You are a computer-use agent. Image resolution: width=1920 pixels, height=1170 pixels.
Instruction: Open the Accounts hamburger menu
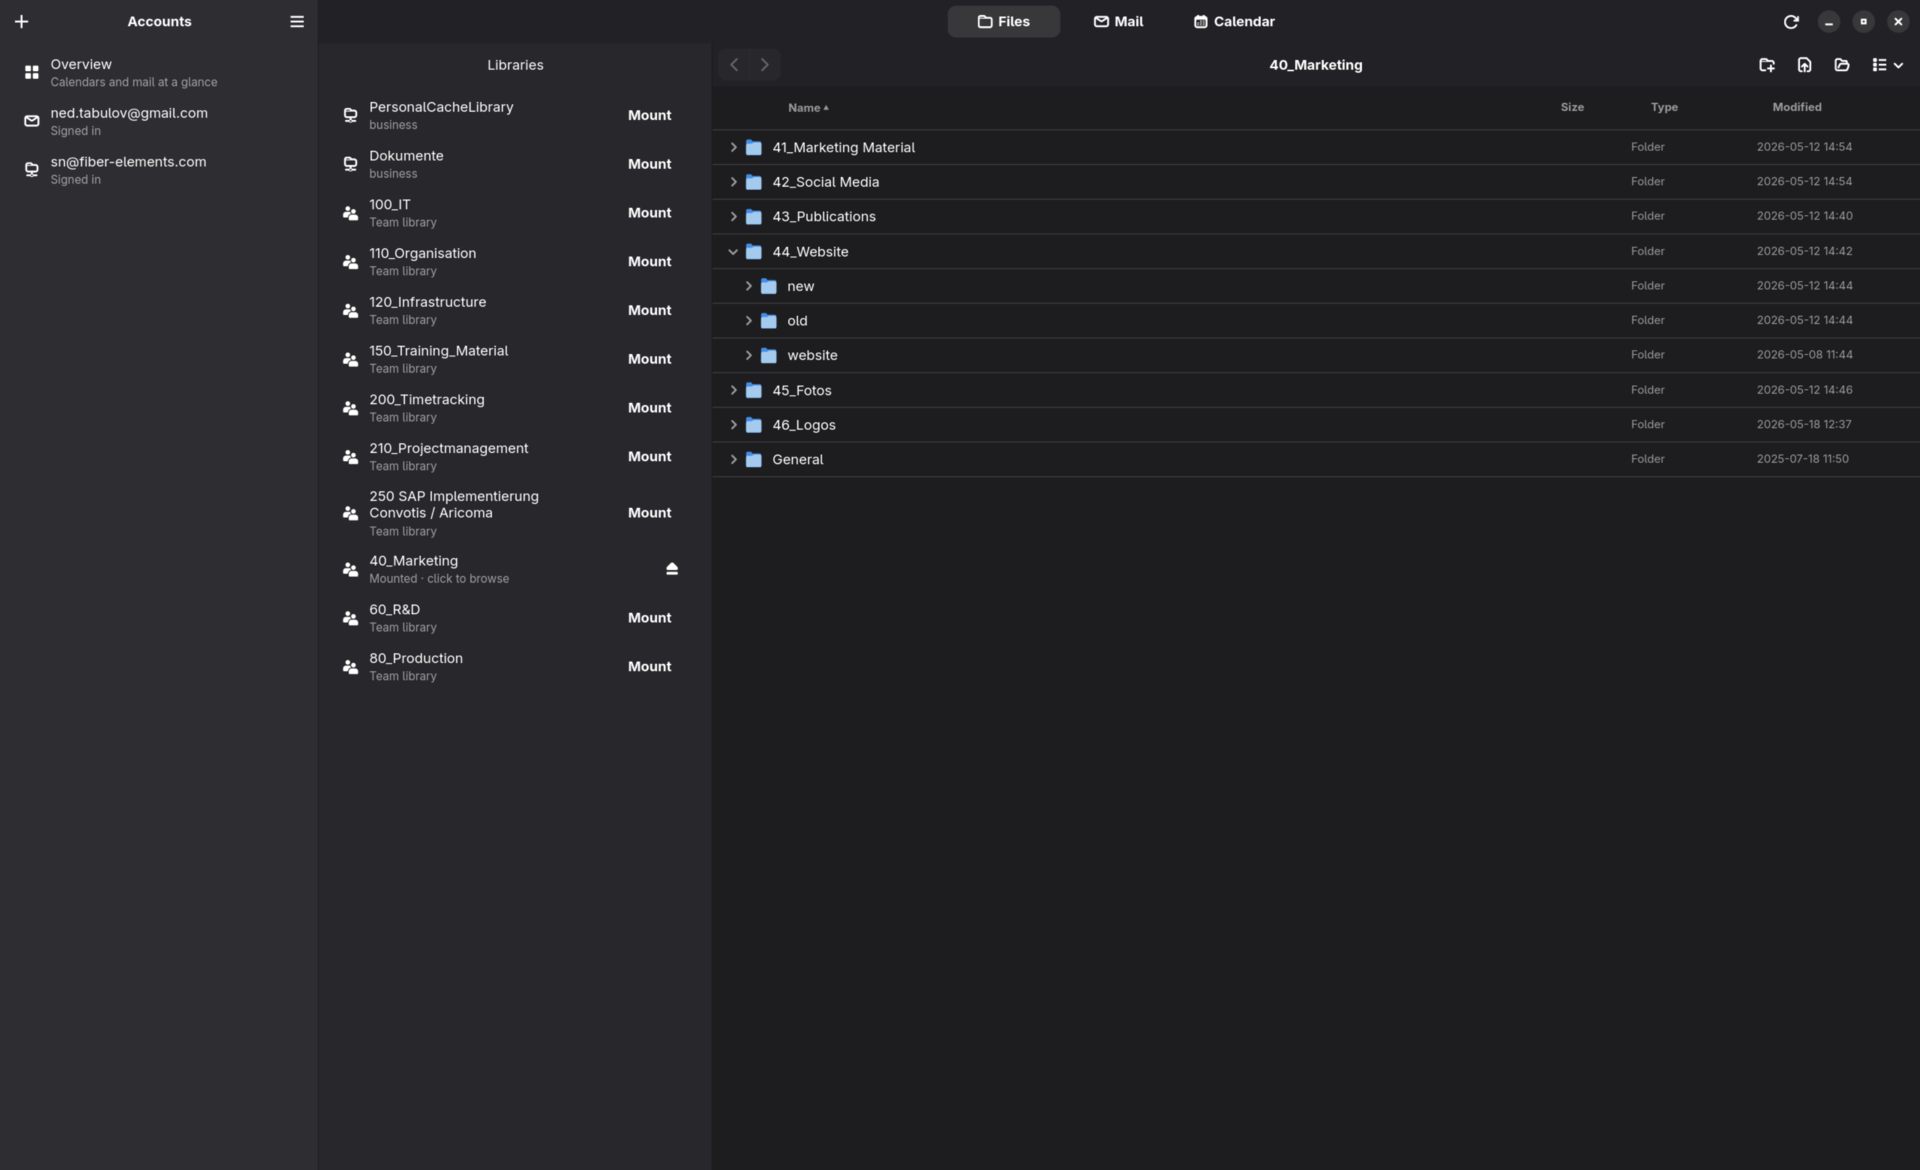click(297, 21)
